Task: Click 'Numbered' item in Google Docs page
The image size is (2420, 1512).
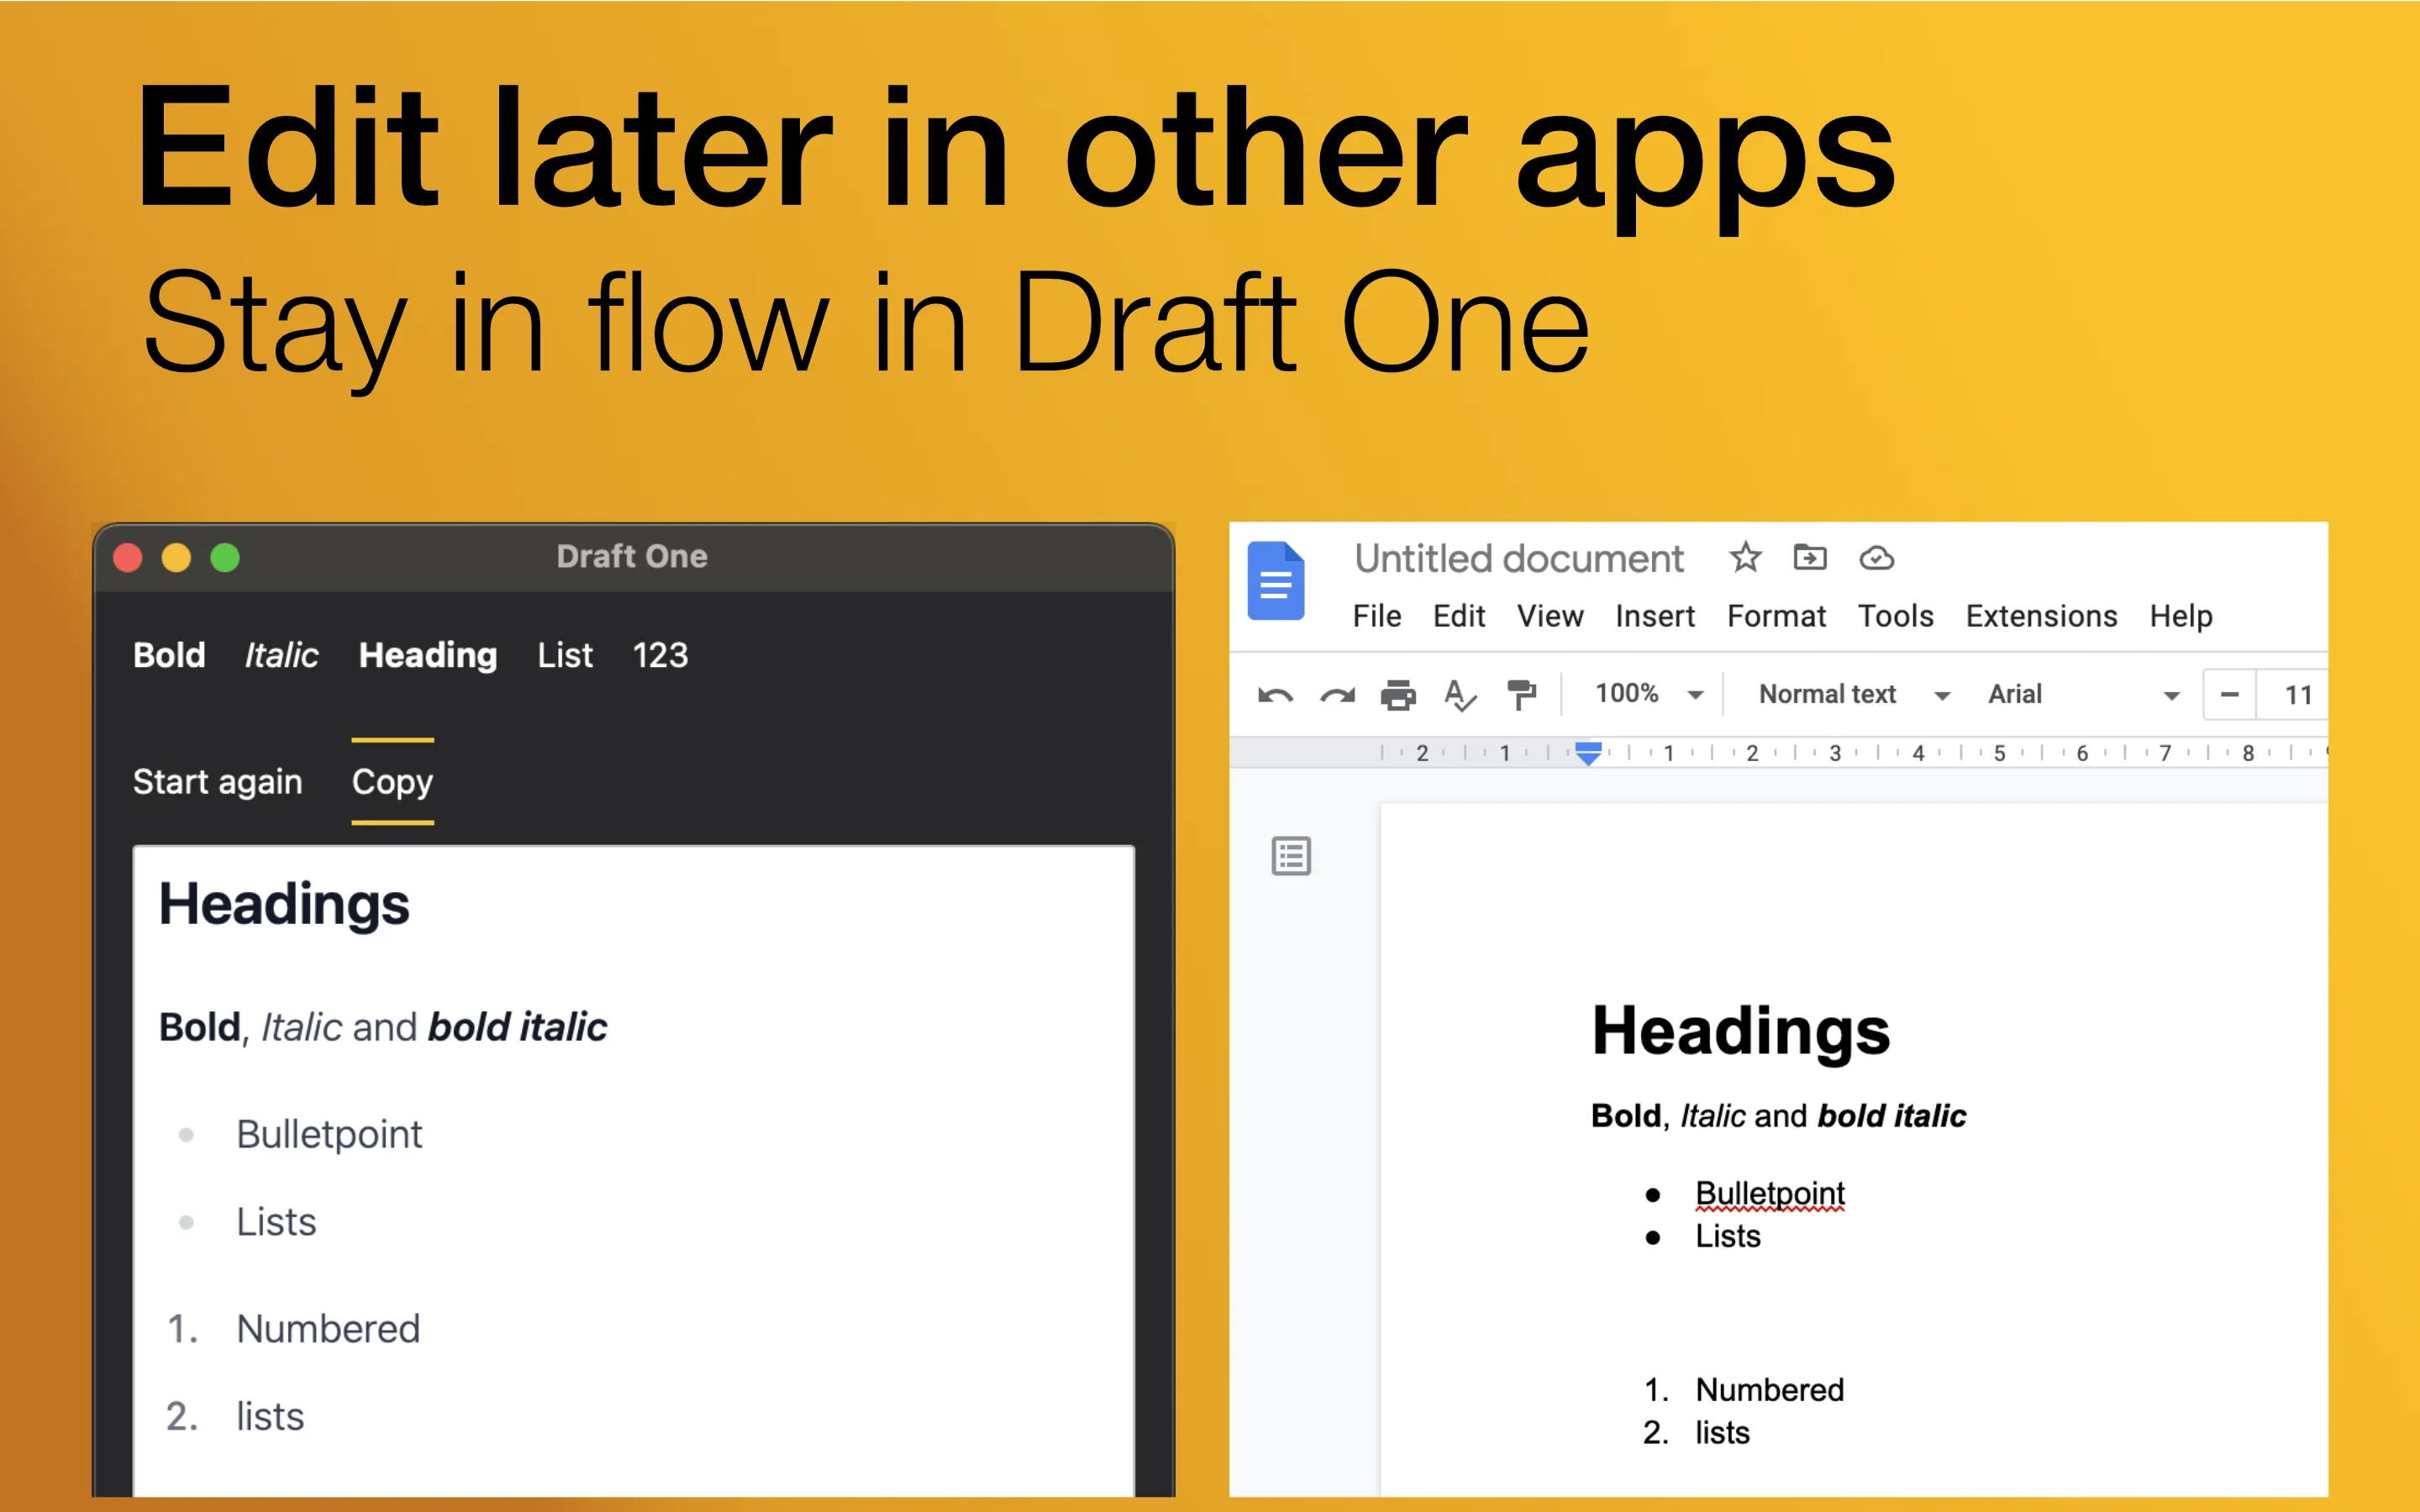Action: [x=1770, y=1390]
